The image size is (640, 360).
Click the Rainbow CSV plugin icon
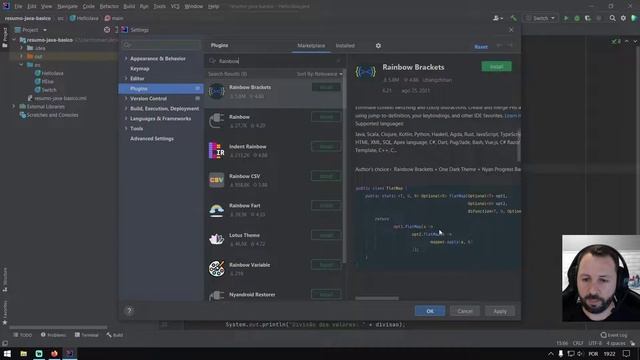216,180
